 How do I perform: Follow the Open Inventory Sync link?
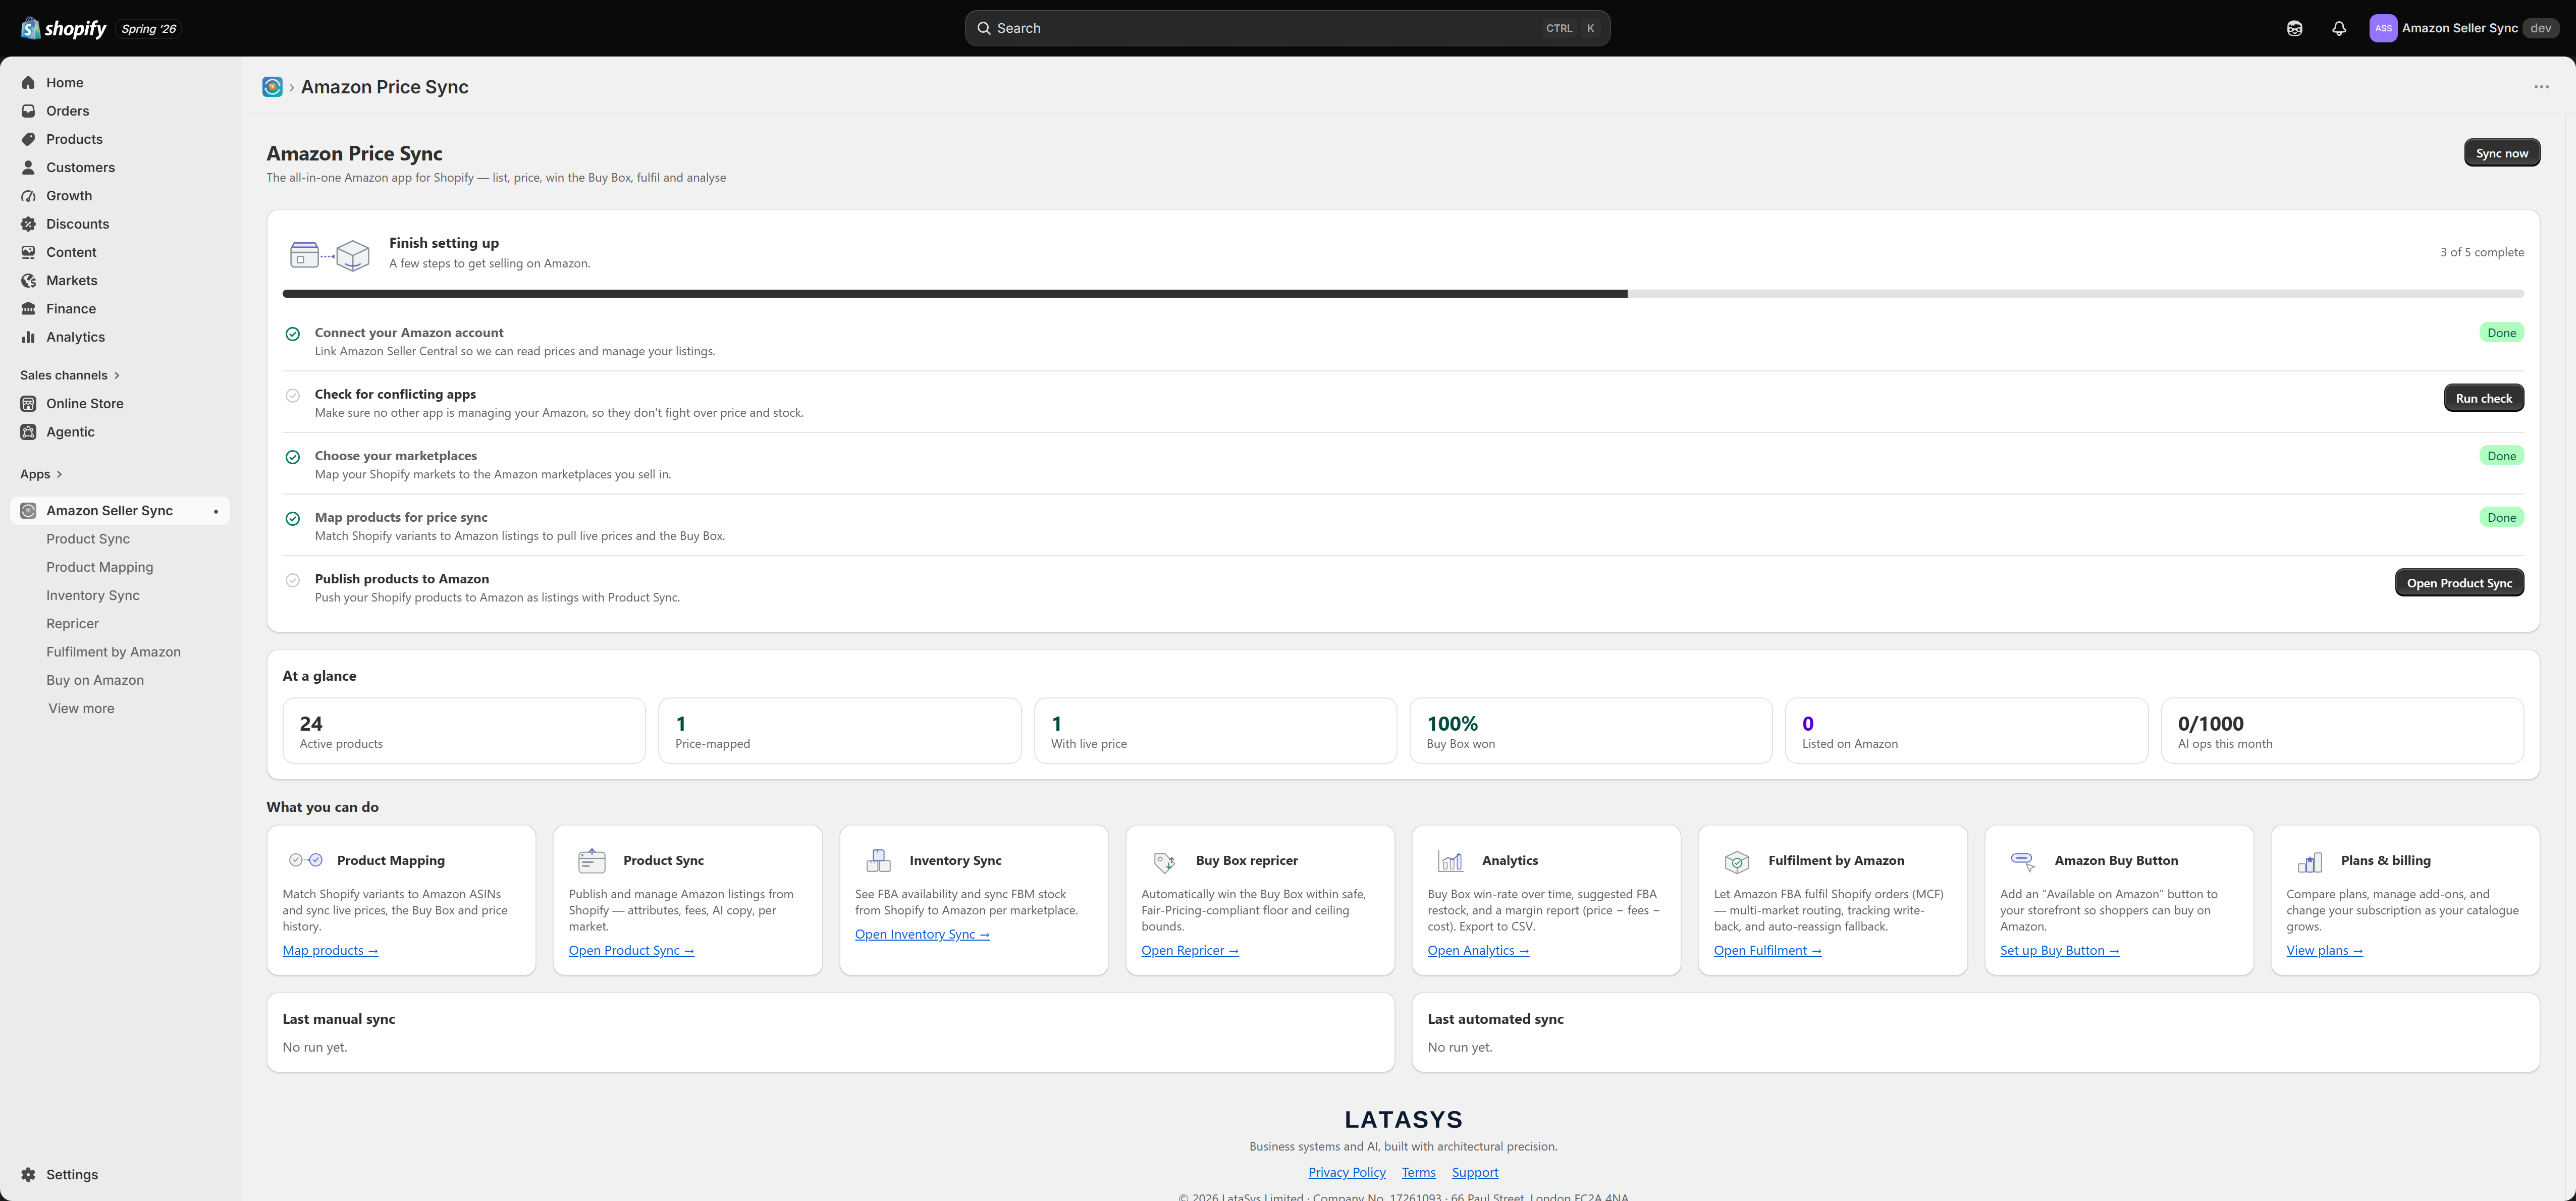pos(922,934)
